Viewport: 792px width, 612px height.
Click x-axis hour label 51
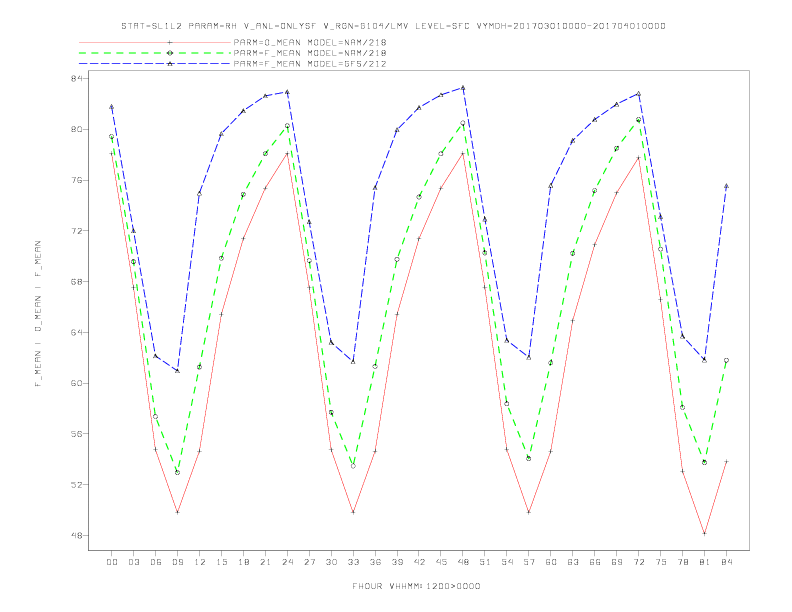485,562
